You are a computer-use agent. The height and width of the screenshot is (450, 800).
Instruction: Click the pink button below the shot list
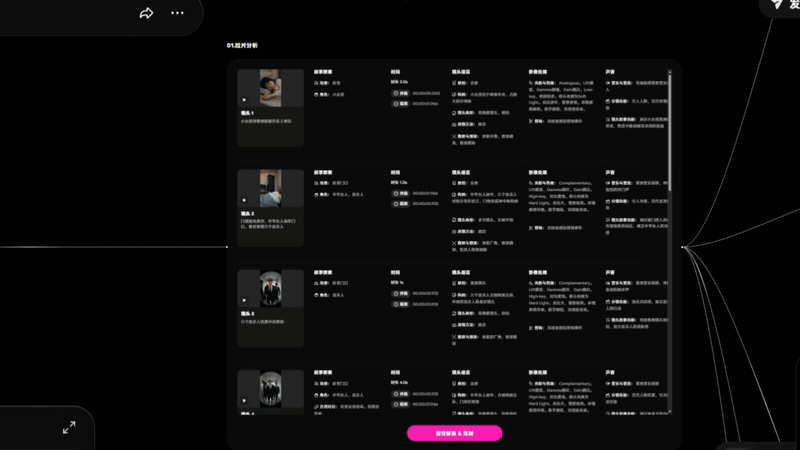click(x=455, y=433)
